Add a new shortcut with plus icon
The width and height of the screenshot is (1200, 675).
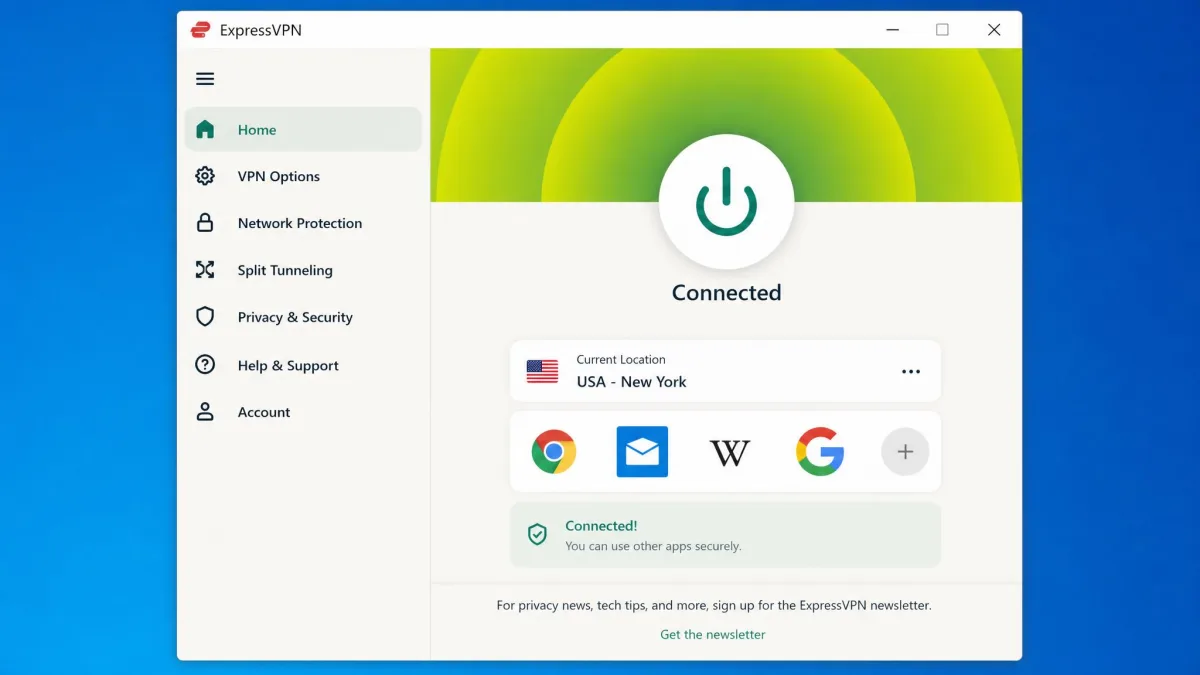click(905, 451)
